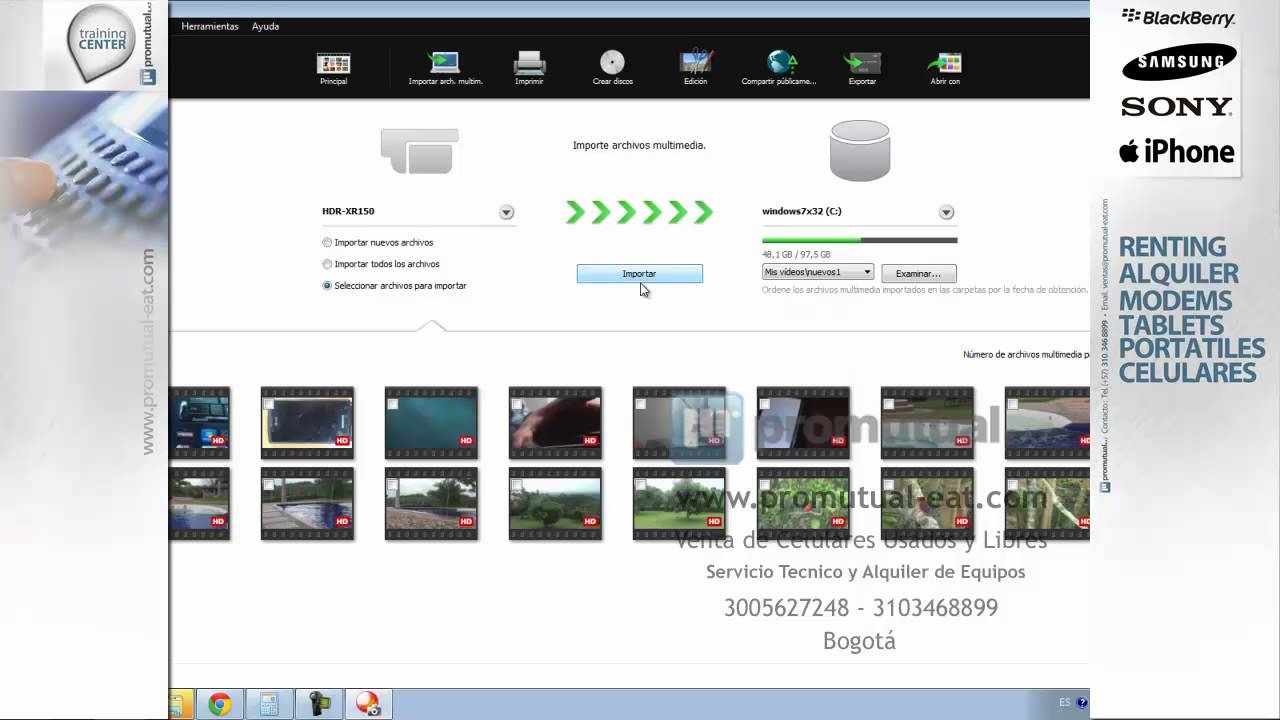Open the Crear discos disc icon
This screenshot has height=720, width=1280.
point(612,68)
